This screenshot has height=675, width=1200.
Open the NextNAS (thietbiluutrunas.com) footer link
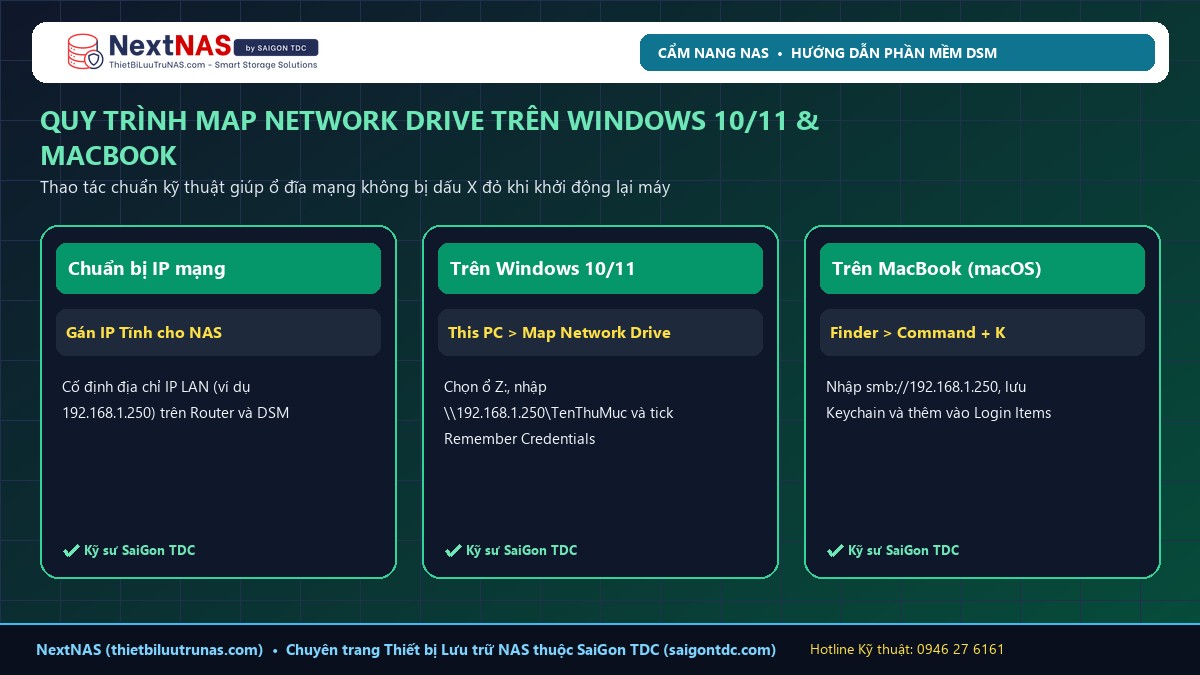150,649
